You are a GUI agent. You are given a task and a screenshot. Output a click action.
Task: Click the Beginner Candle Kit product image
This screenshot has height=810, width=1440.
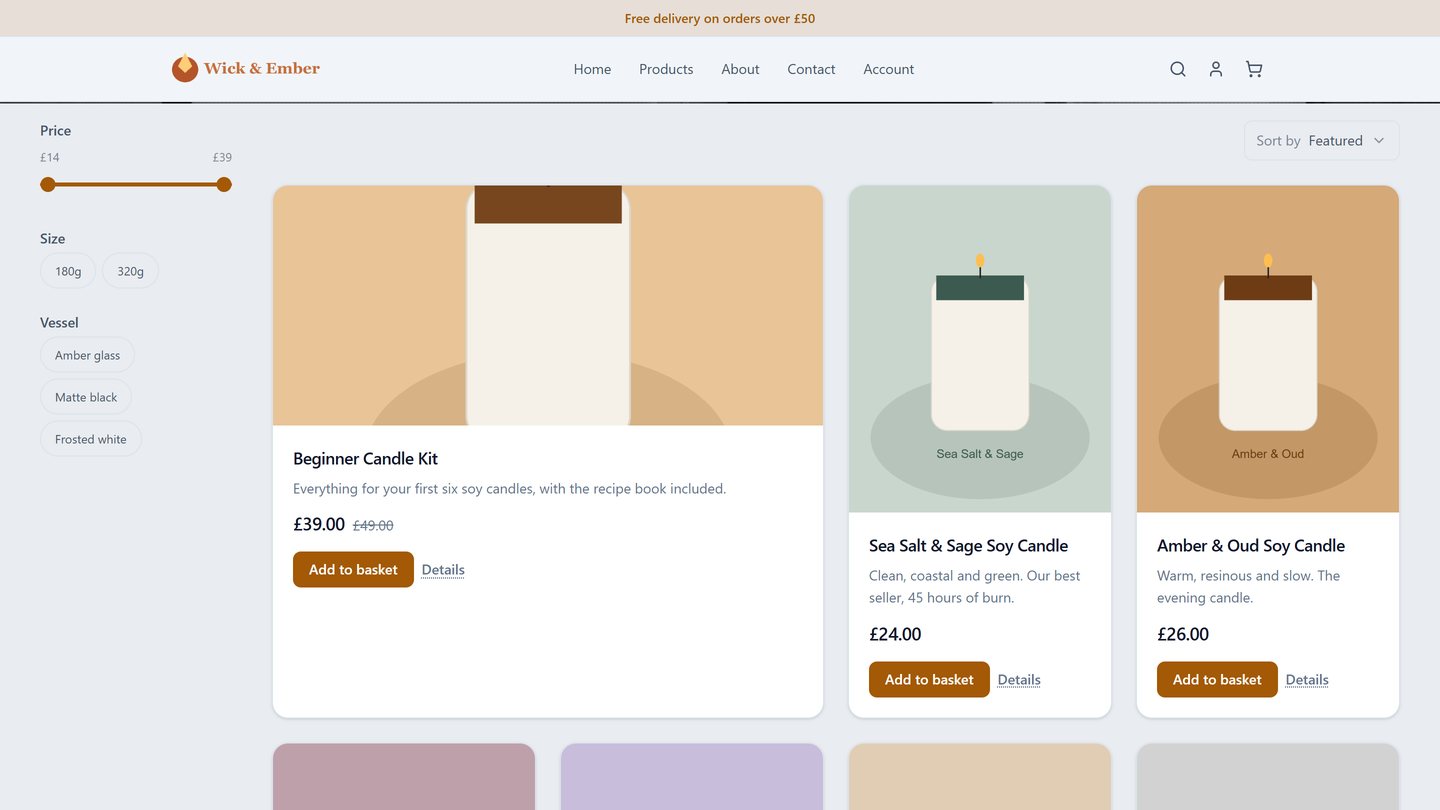coord(548,306)
